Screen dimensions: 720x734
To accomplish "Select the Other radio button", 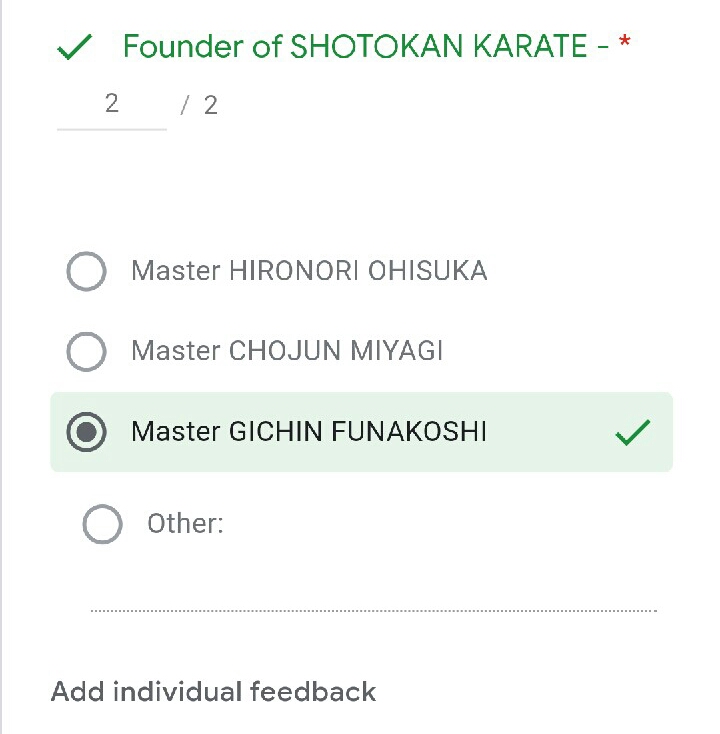I will (x=102, y=524).
